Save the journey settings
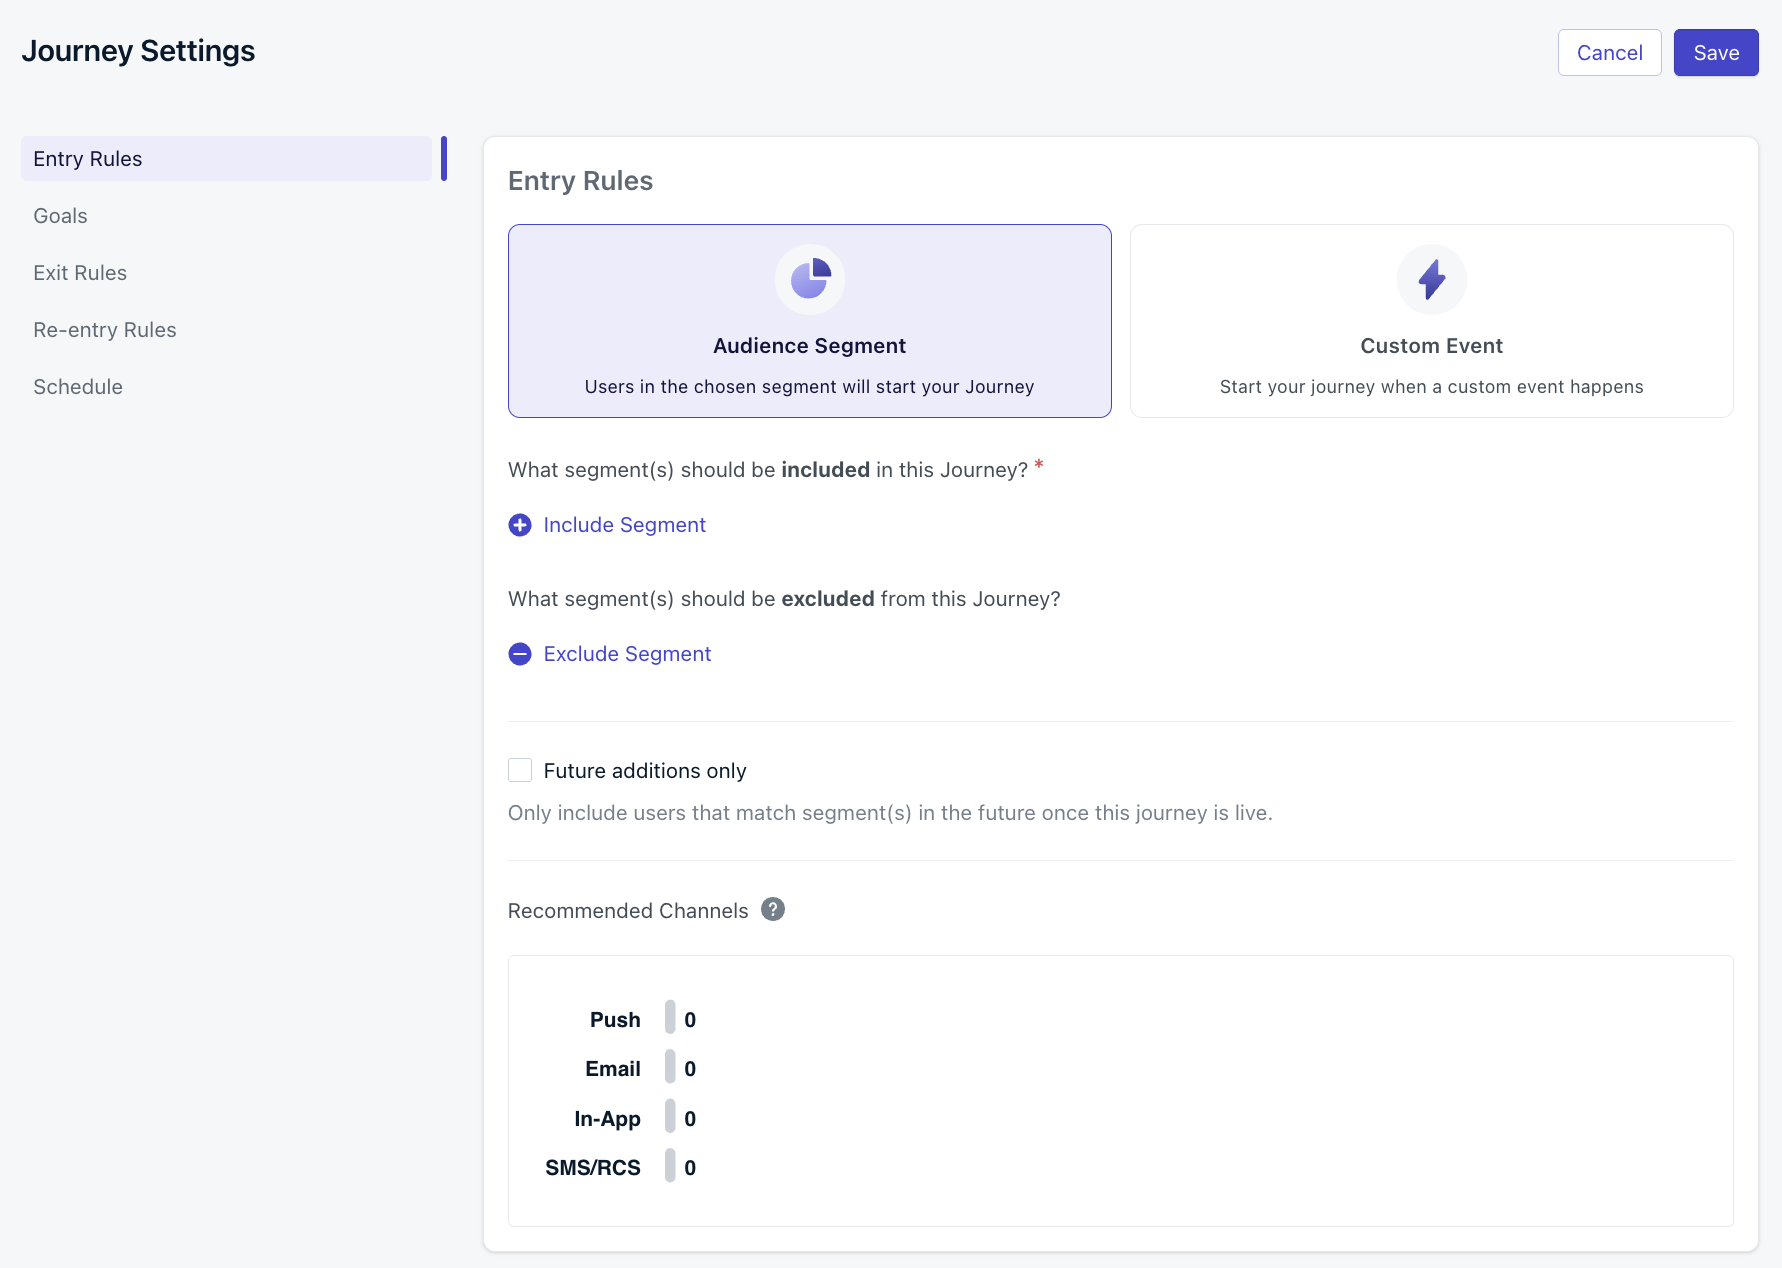 point(1715,52)
